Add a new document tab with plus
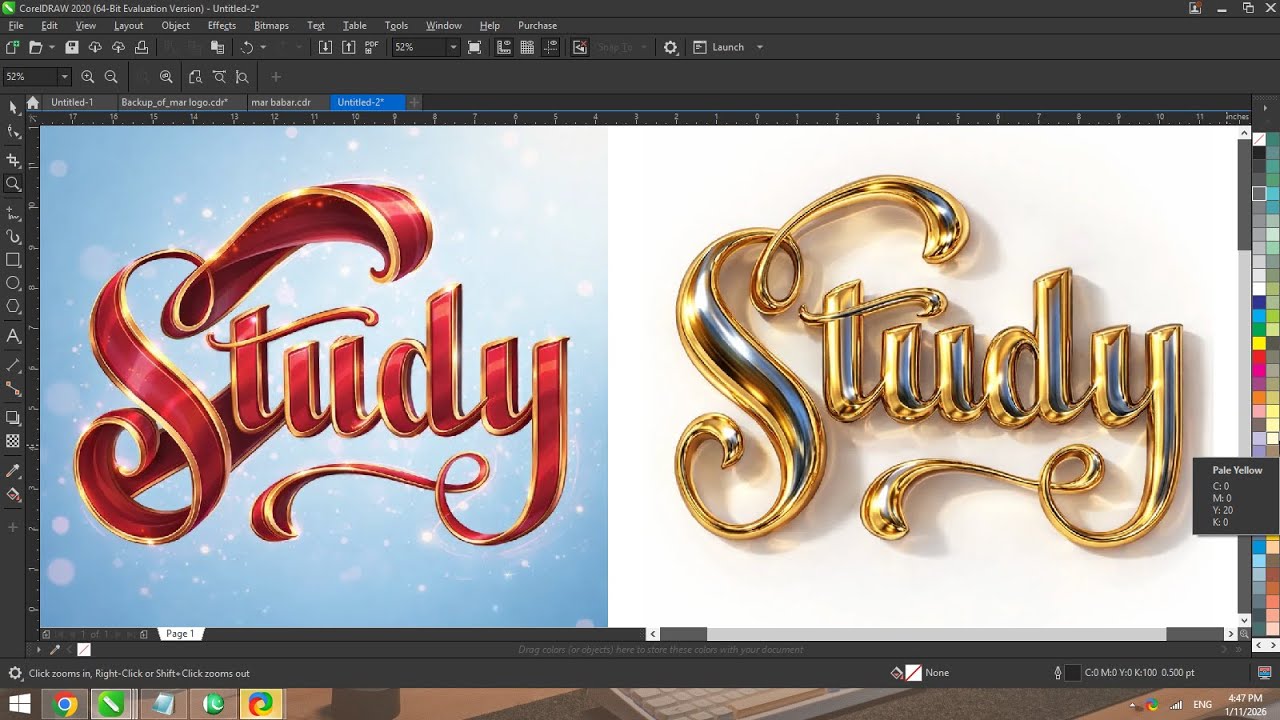 coord(414,102)
